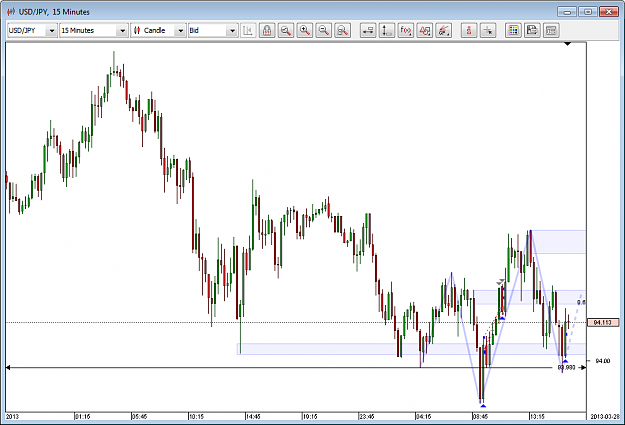625x425 pixels.
Task: Click the chart window title icon
Action: click(11, 12)
